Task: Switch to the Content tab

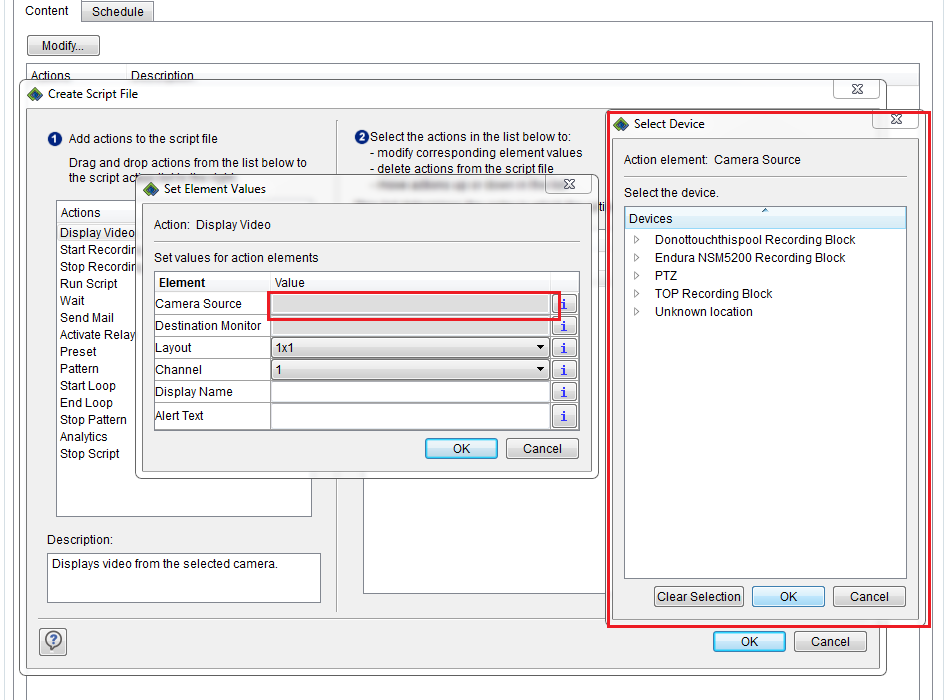Action: pyautogui.click(x=46, y=11)
